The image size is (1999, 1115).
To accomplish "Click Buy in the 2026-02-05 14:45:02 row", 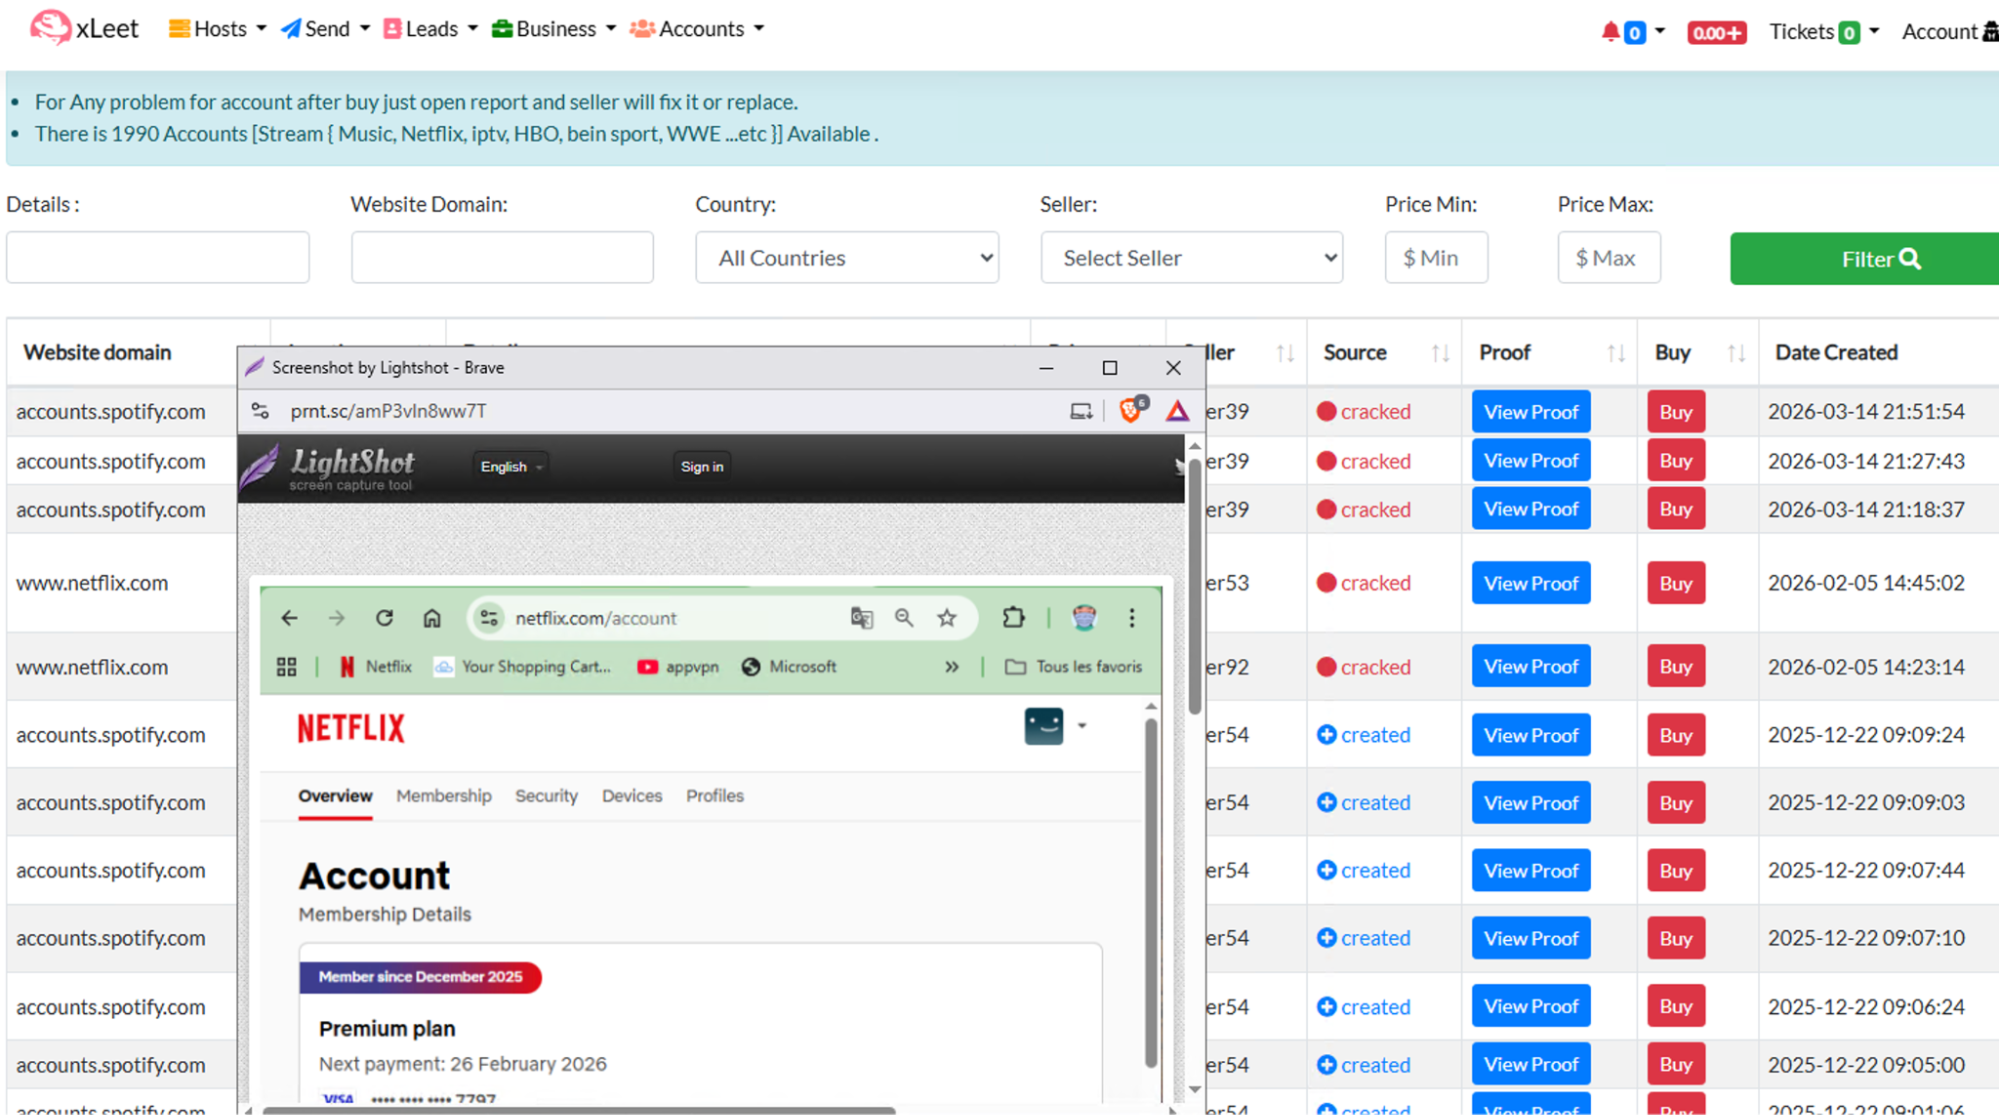I will pos(1676,583).
